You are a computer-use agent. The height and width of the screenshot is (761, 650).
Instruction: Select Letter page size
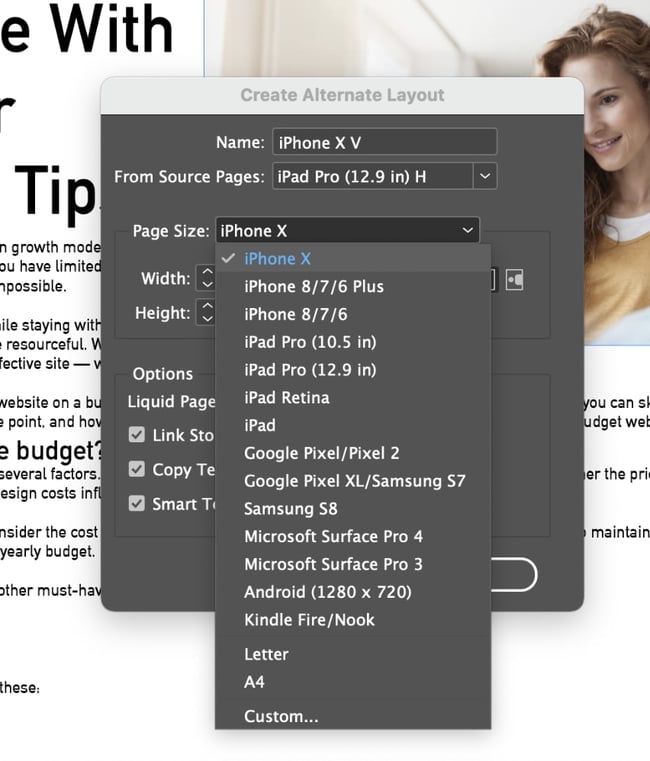tap(266, 654)
